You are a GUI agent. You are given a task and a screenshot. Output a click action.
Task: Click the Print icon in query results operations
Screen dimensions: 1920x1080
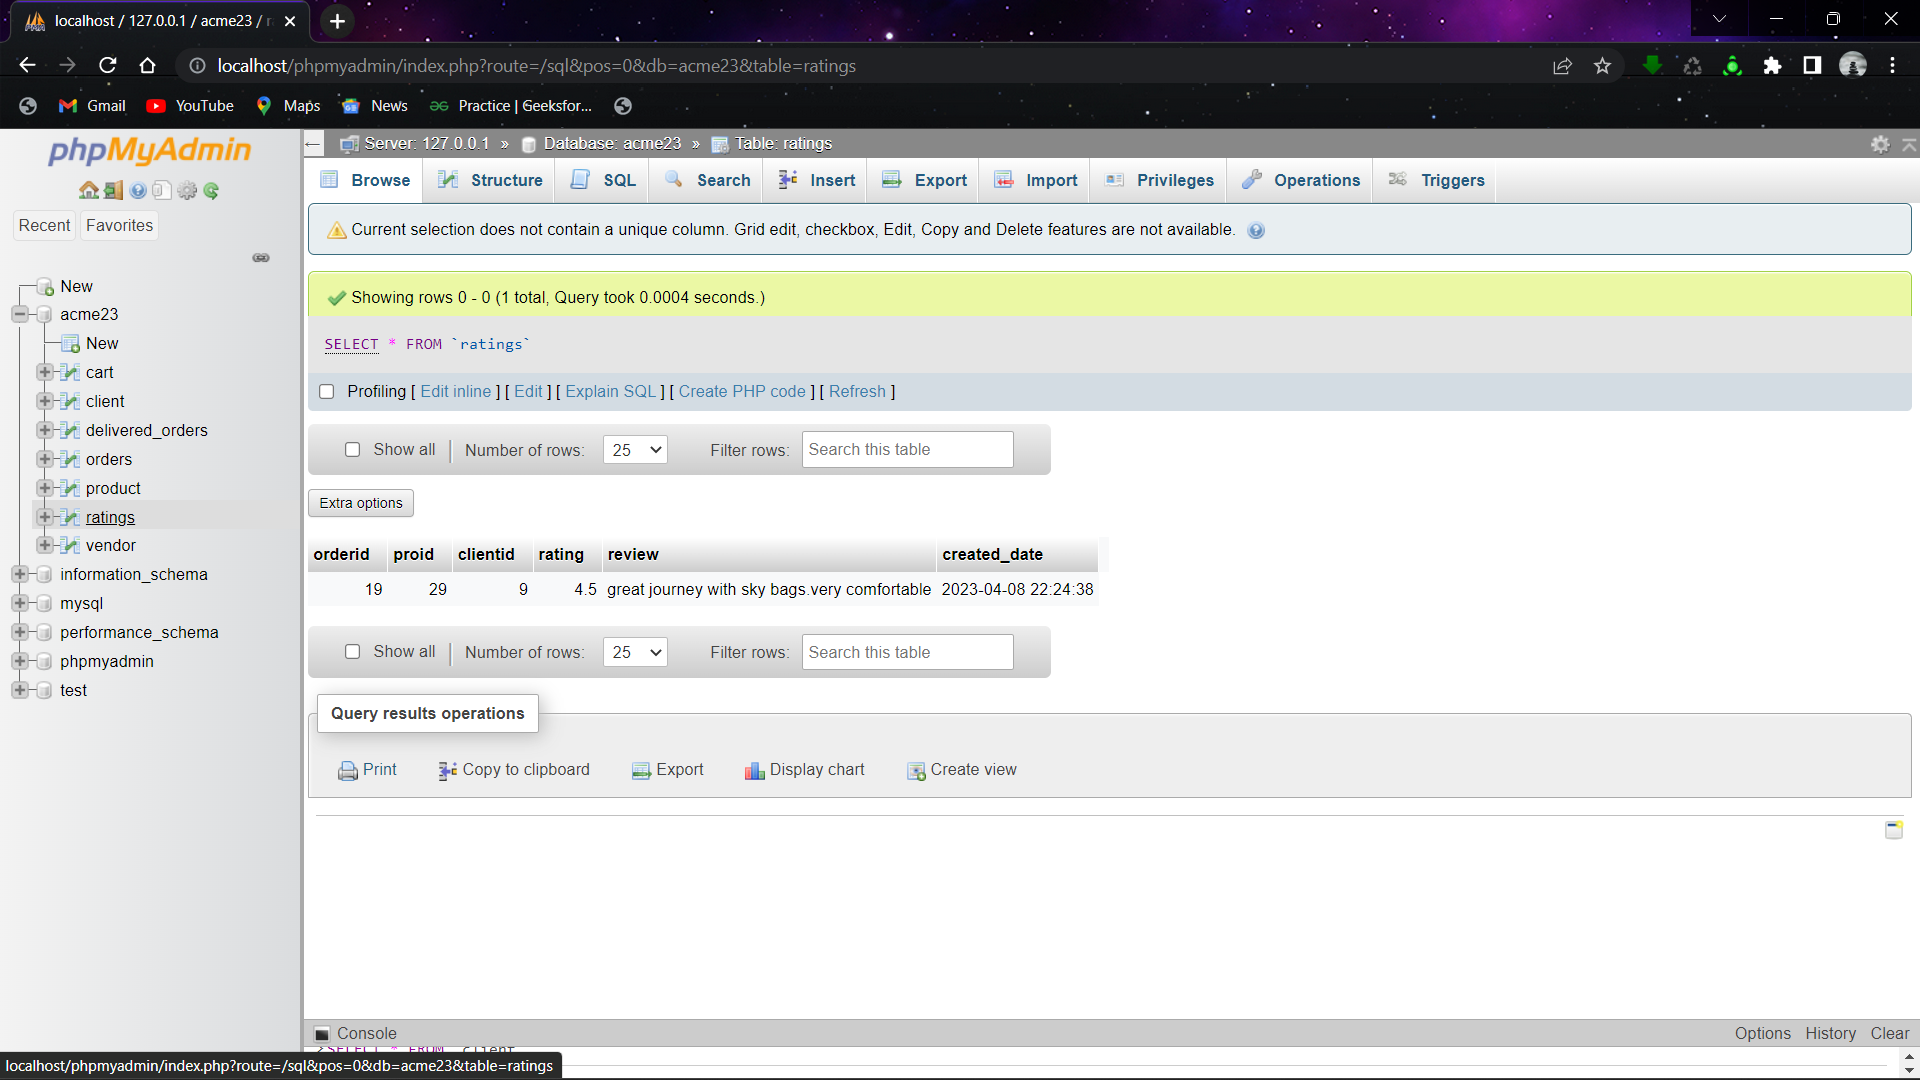pos(348,770)
